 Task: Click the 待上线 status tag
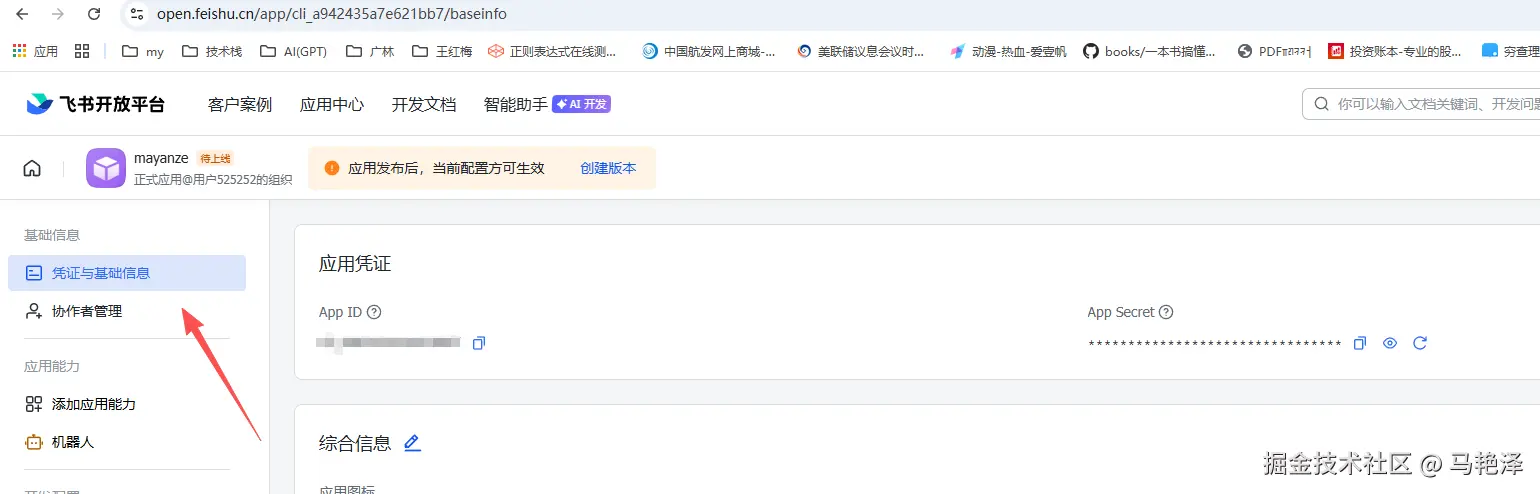point(215,158)
